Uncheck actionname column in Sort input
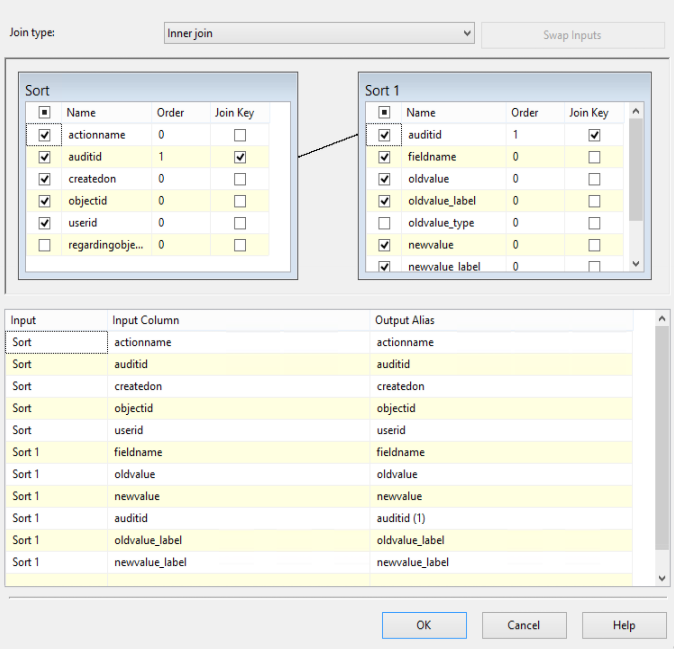This screenshot has width=674, height=649. pyautogui.click(x=44, y=135)
